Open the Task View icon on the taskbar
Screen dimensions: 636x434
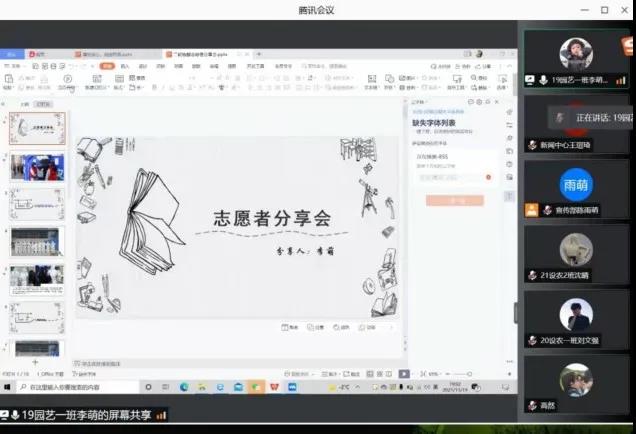(164, 387)
